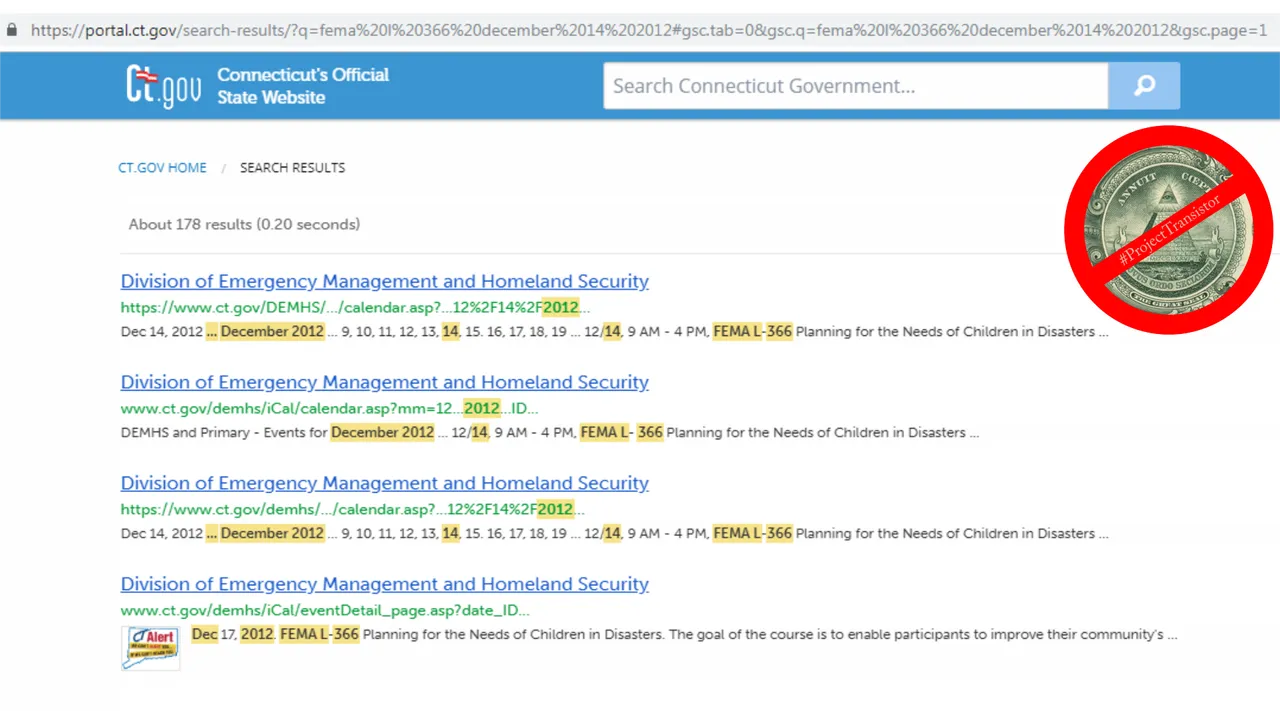Open first Division of Emergency Management result
This screenshot has height=720, width=1280.
(385, 281)
